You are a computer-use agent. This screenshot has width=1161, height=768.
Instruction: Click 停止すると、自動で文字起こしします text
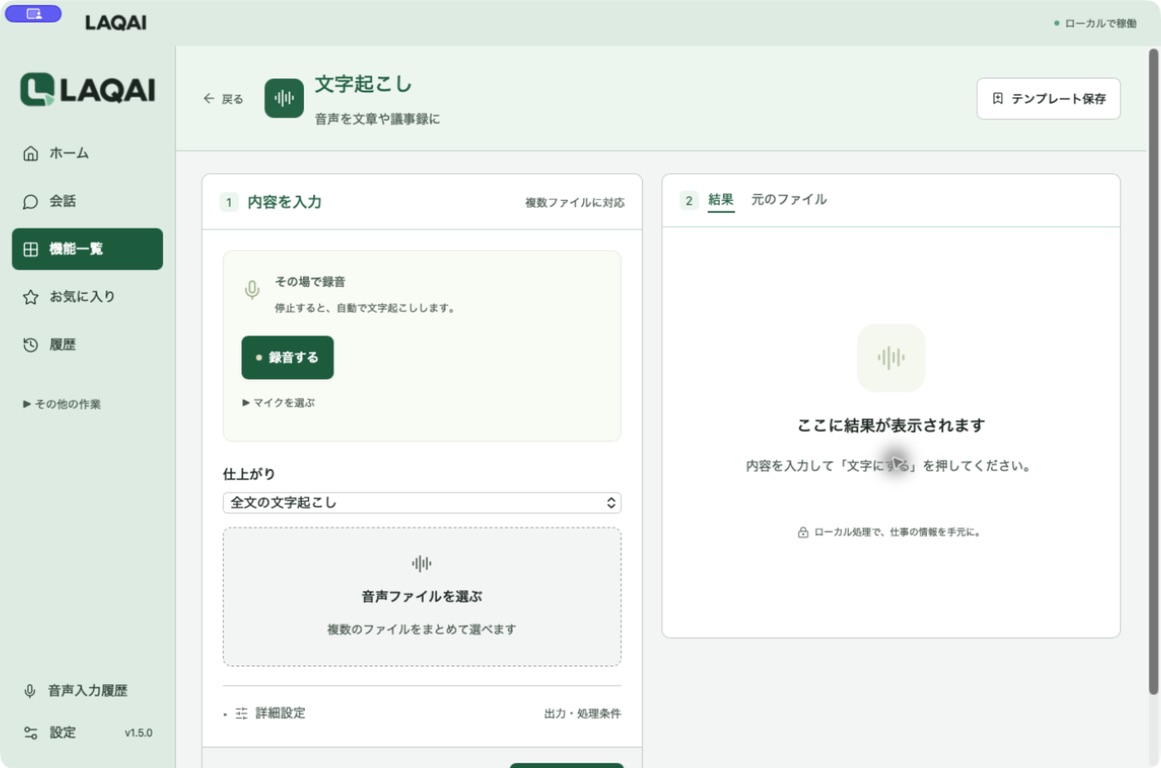tap(365, 308)
